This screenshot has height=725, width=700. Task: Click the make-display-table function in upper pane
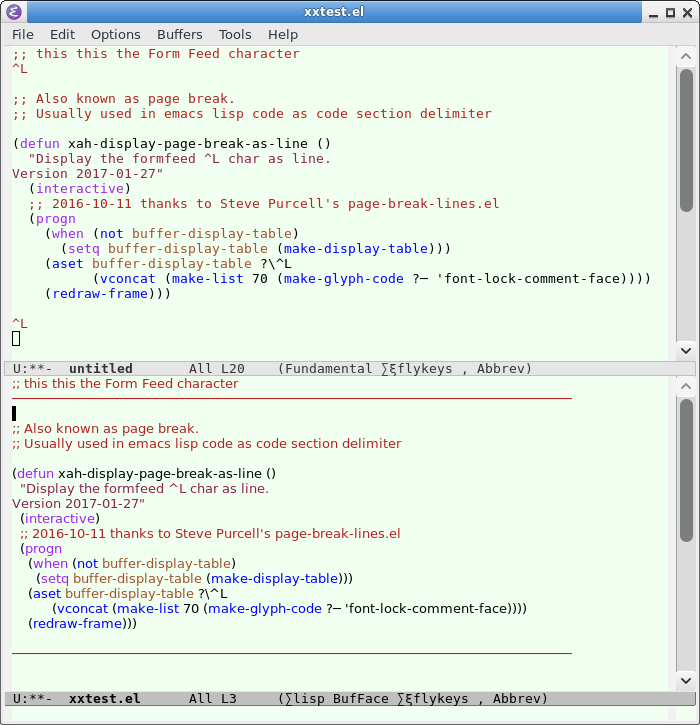coord(356,249)
